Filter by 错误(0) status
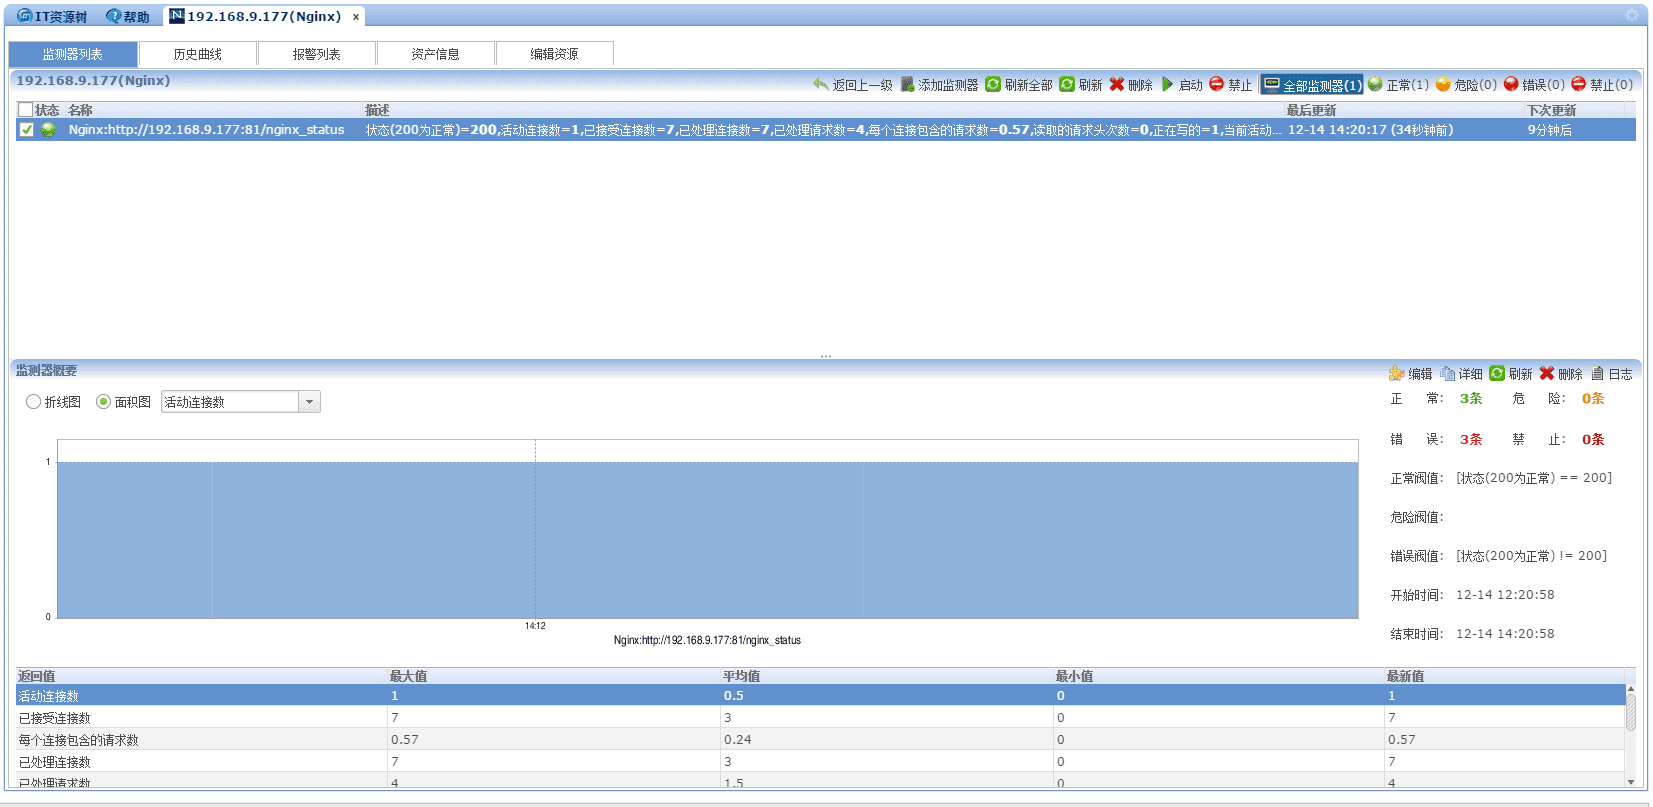 click(x=1534, y=85)
